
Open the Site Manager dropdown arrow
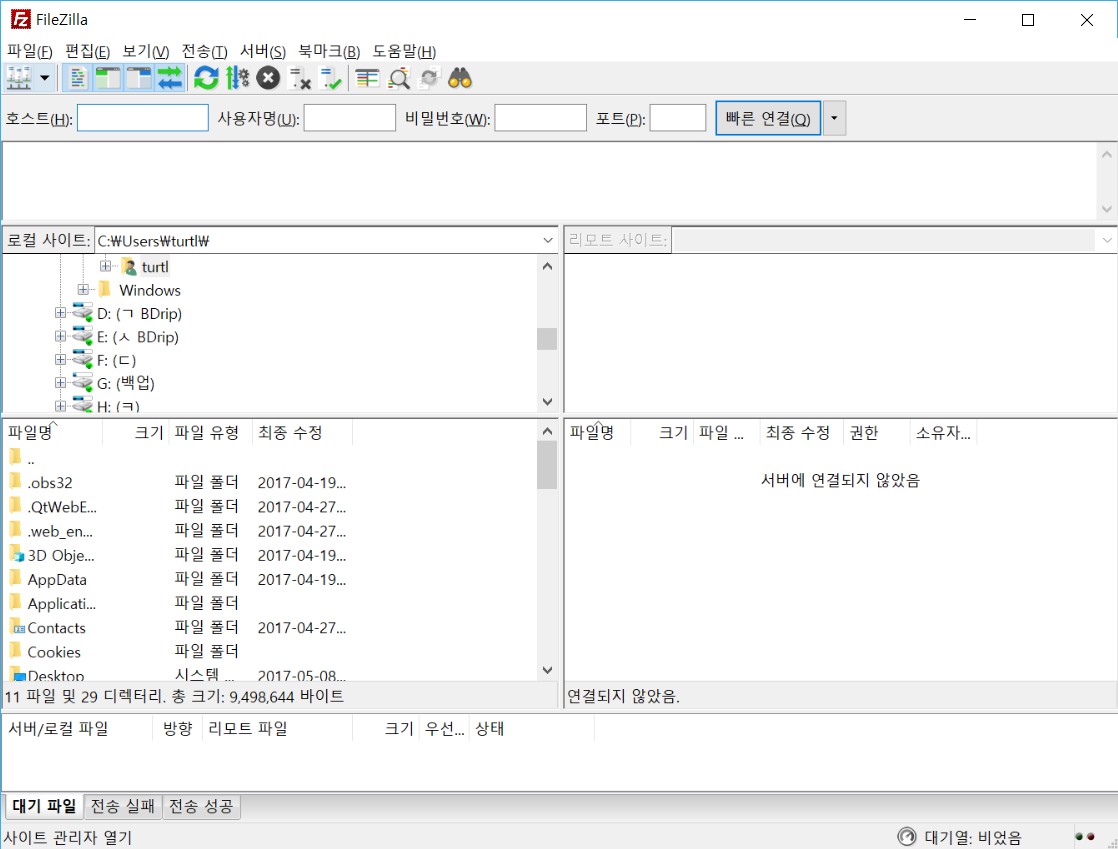click(x=44, y=78)
